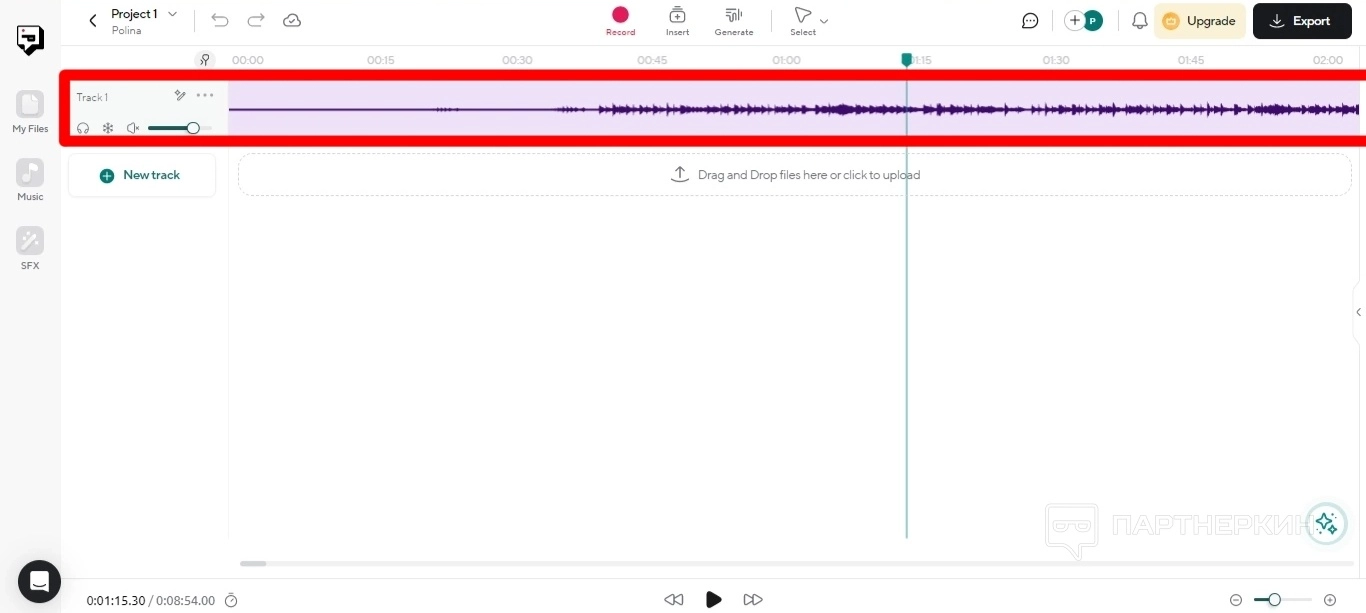Viewport: 1366px width, 613px height.
Task: Freeze Track 1 with snowflake icon
Action: (108, 128)
